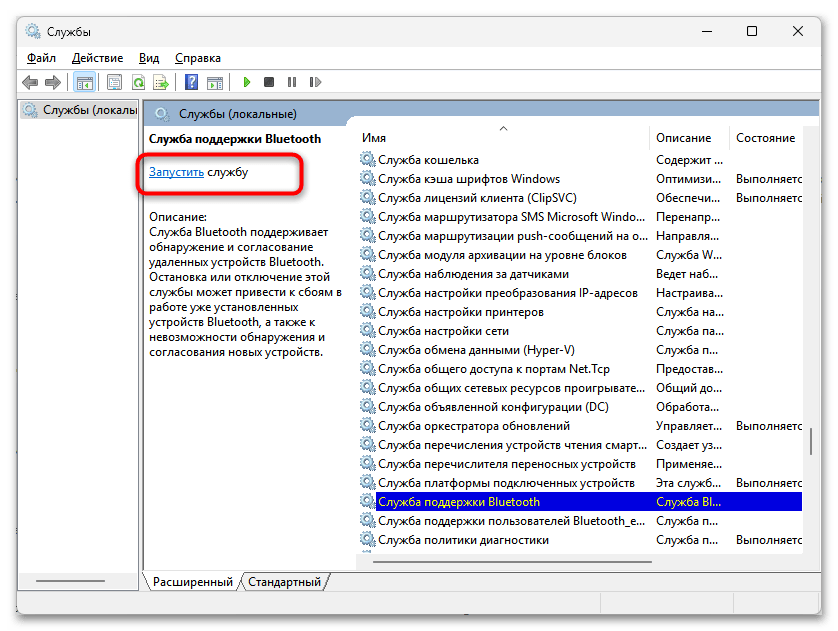Click gear icon of Служба настройки принтеров
Image resolution: width=838 pixels, height=631 pixels.
pos(367,311)
